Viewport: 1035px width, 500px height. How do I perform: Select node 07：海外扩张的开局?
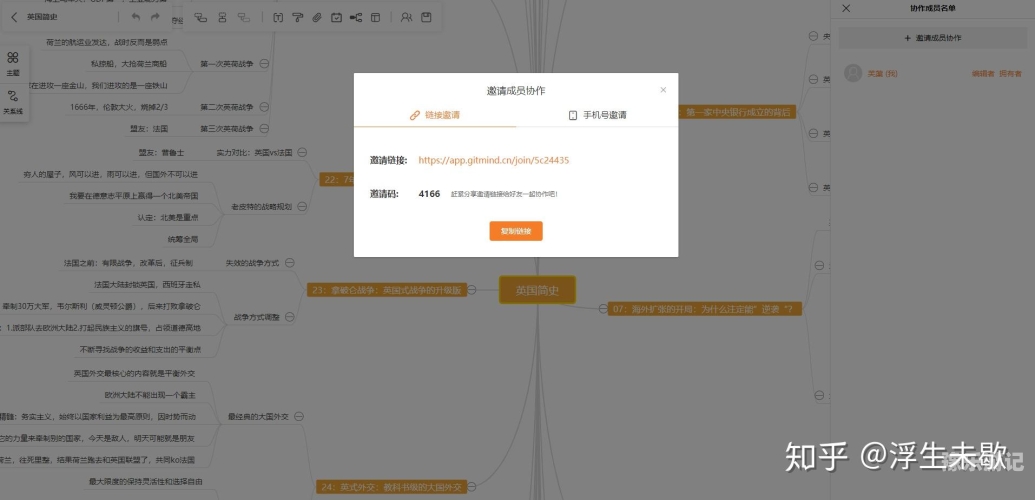704,308
